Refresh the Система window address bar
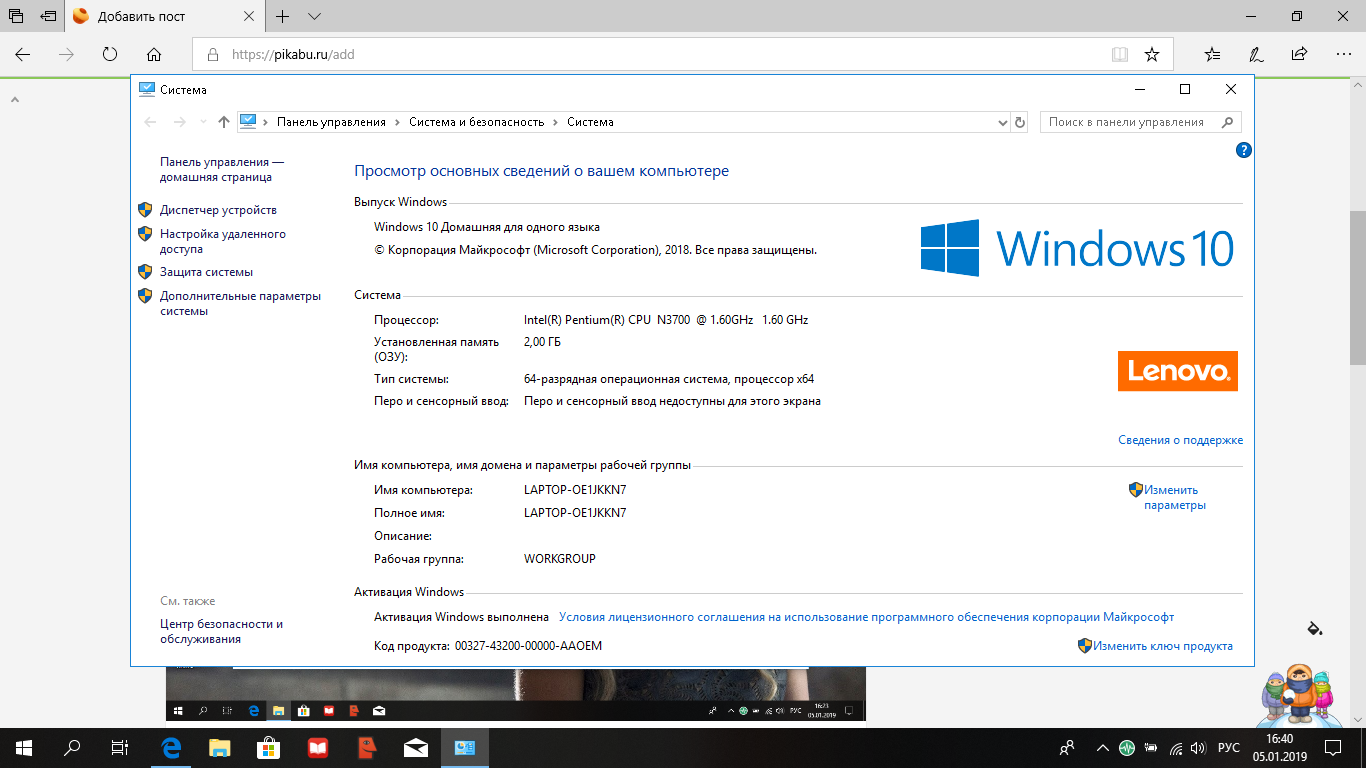Image resolution: width=1366 pixels, height=768 pixels. (x=1020, y=122)
